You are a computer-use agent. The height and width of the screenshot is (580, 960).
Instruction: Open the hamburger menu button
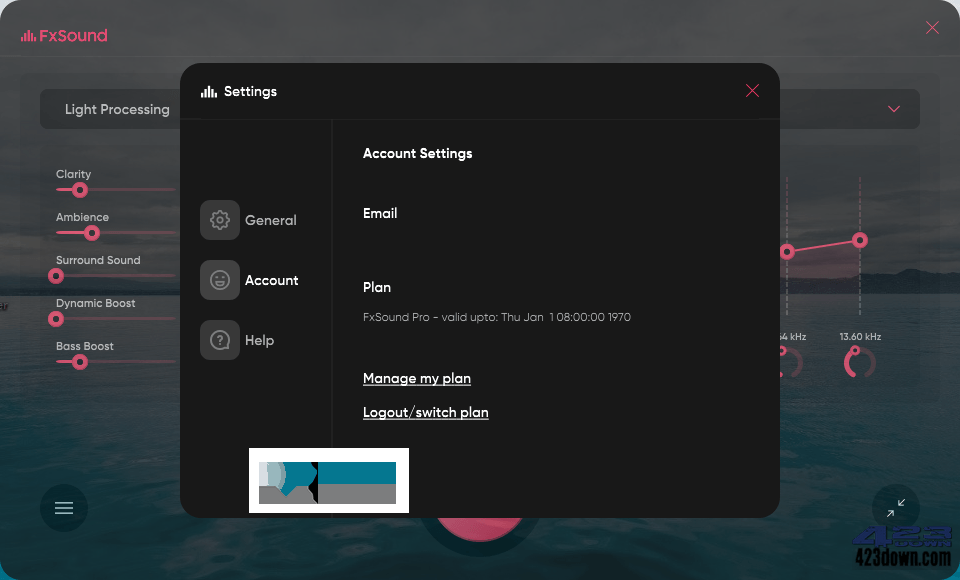tap(64, 508)
